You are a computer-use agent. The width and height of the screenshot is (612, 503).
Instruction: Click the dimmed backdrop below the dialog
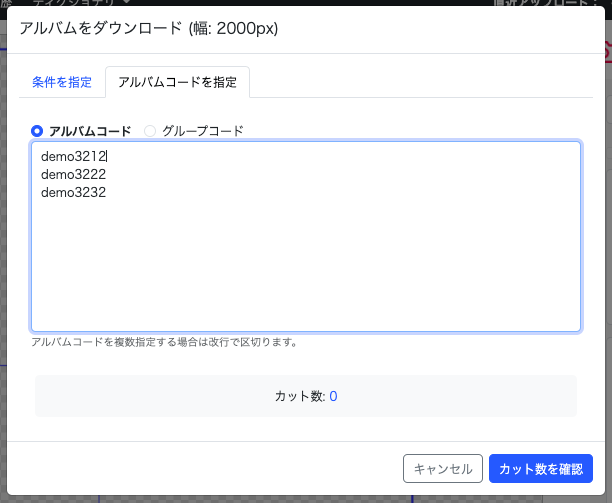coord(300,498)
